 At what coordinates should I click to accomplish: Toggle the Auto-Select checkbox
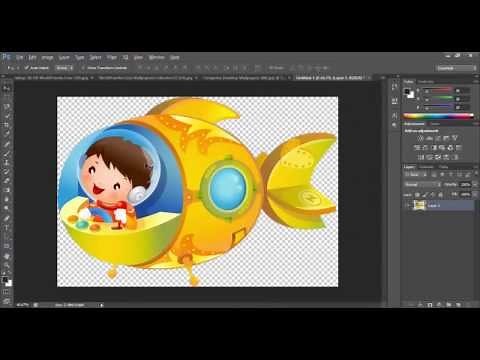click(x=27, y=68)
